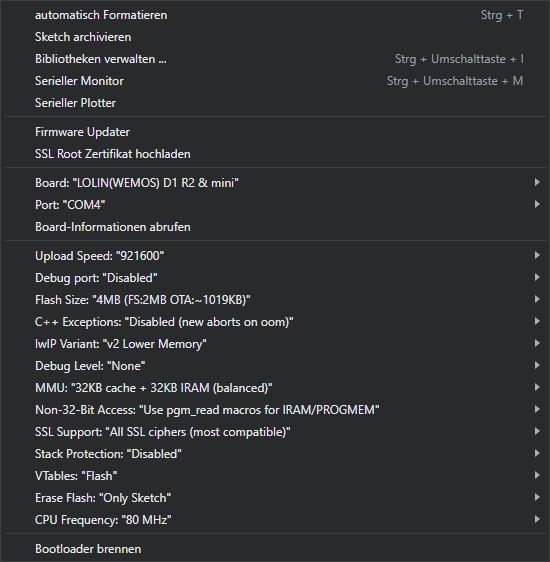Viewport: 550px width, 562px height.
Task: Open the Serieller Monitor
Action: tap(275, 81)
